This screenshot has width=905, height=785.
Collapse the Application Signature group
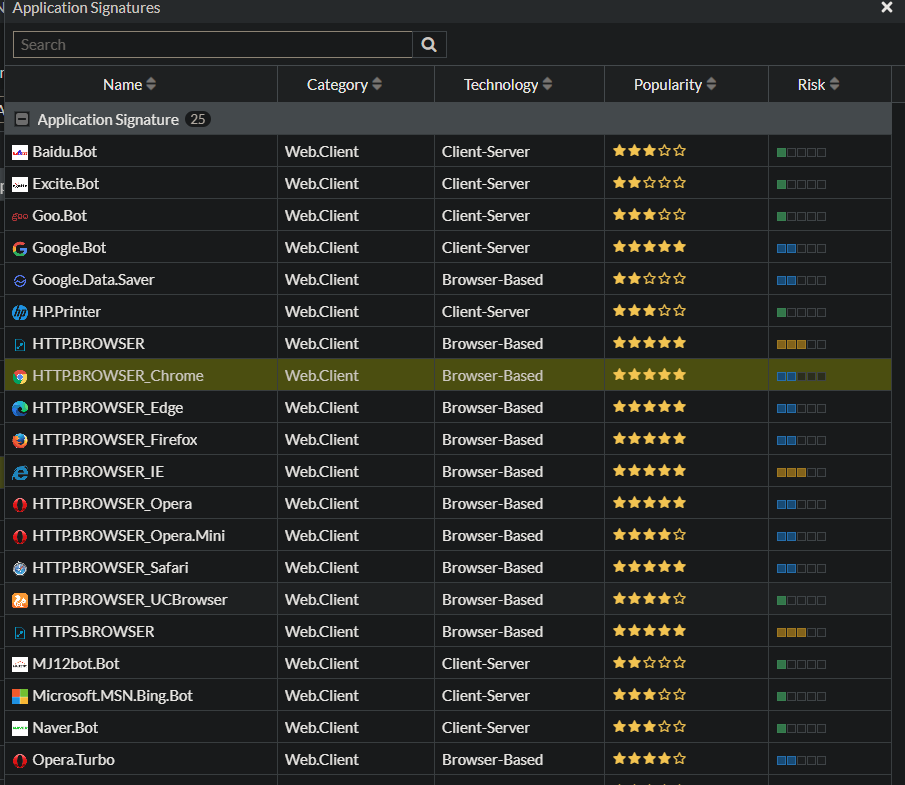point(22,119)
